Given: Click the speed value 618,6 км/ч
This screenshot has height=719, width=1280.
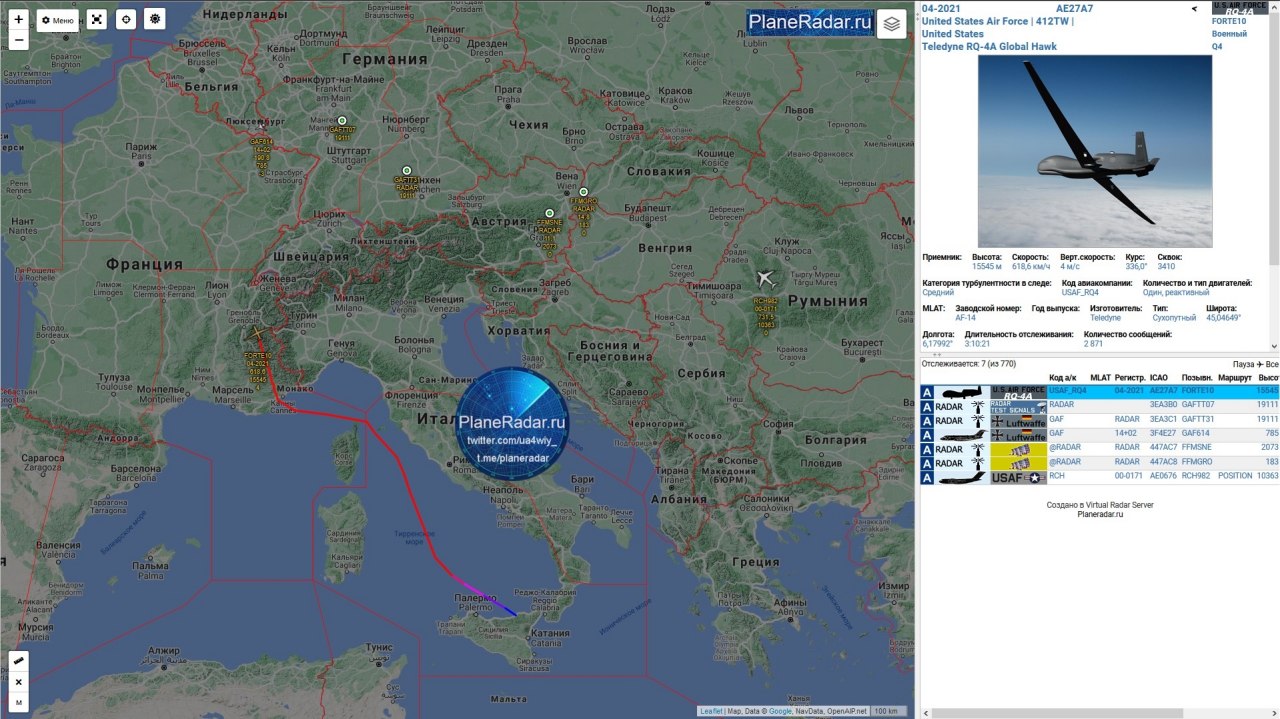Looking at the screenshot, I should click(x=1032, y=267).
